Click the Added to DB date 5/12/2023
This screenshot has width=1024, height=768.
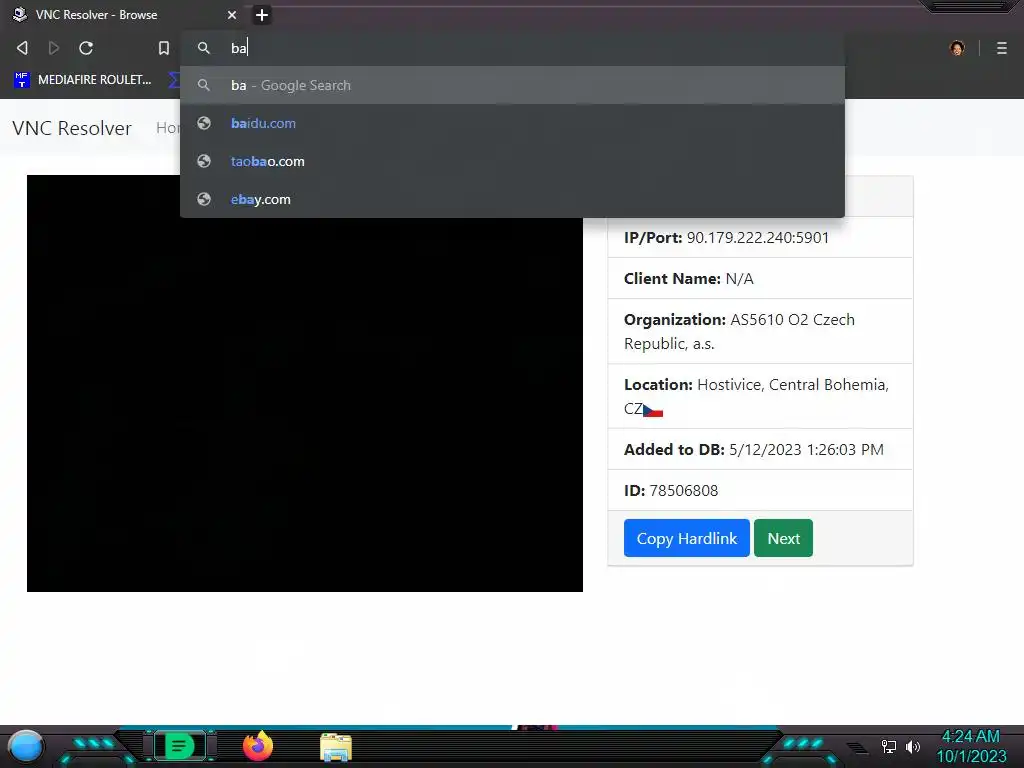806,449
